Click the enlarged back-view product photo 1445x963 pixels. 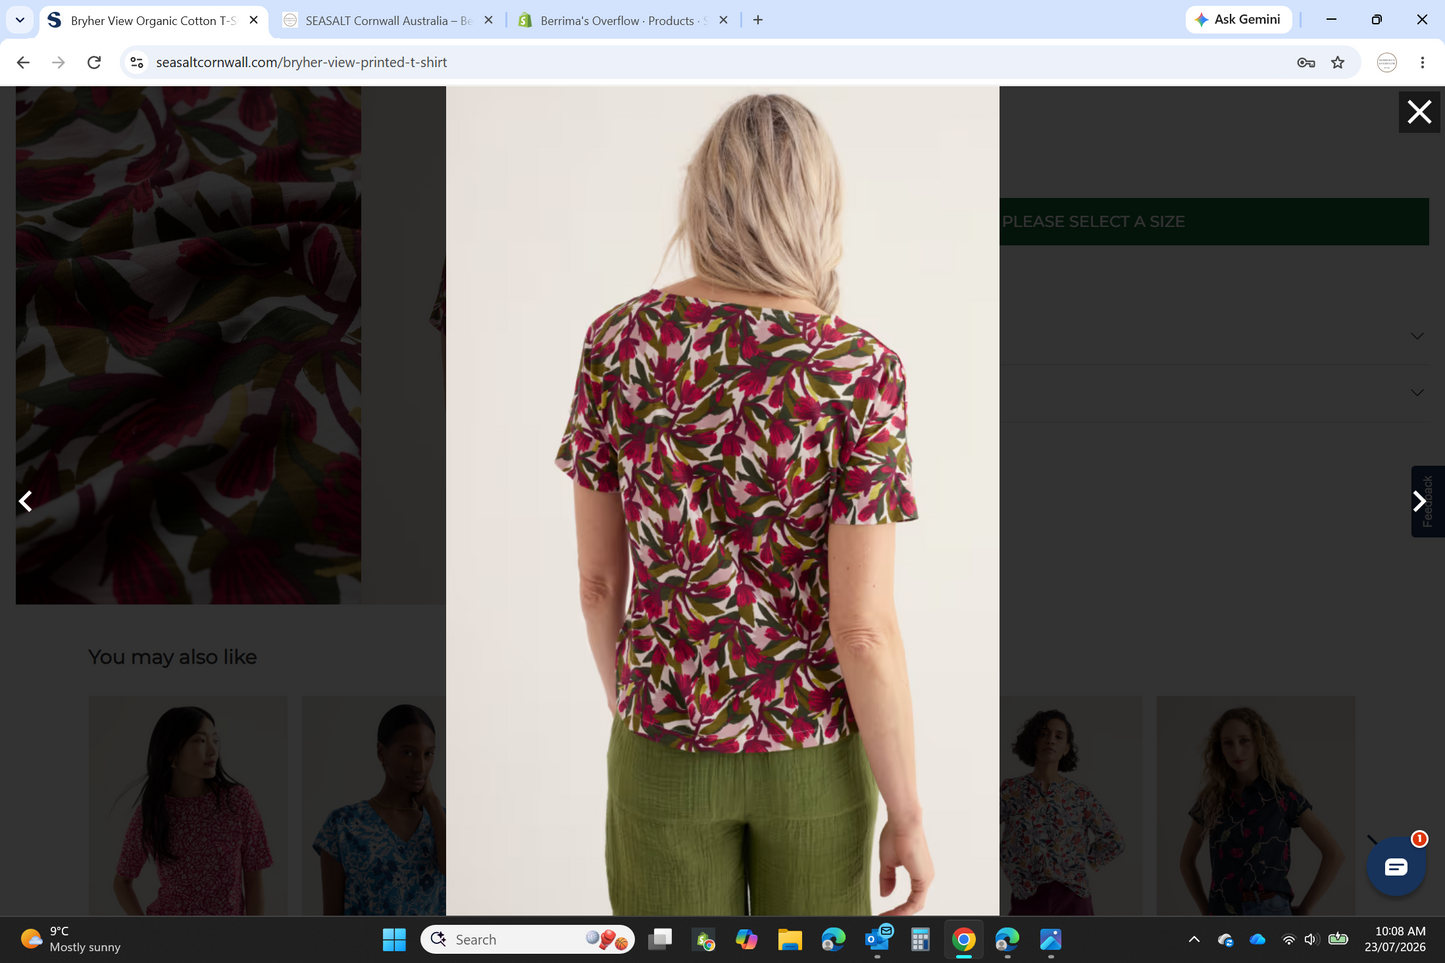coord(722,500)
